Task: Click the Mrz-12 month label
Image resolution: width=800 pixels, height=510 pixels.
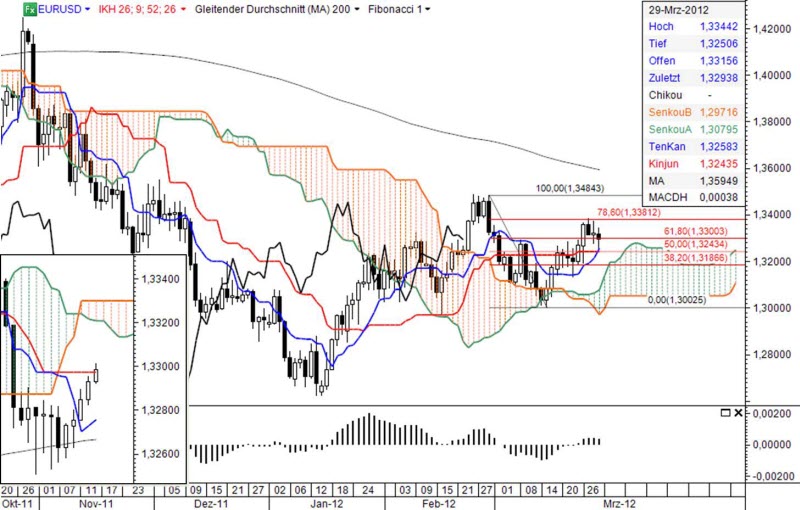Action: (x=619, y=503)
